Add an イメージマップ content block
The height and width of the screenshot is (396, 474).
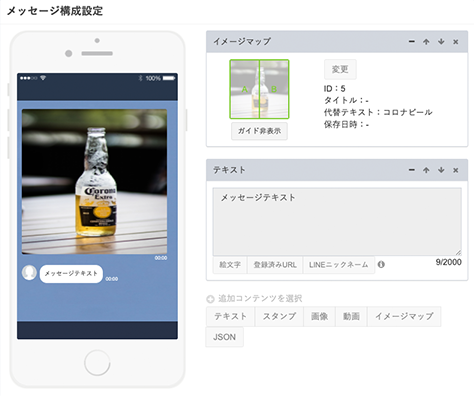click(x=404, y=316)
